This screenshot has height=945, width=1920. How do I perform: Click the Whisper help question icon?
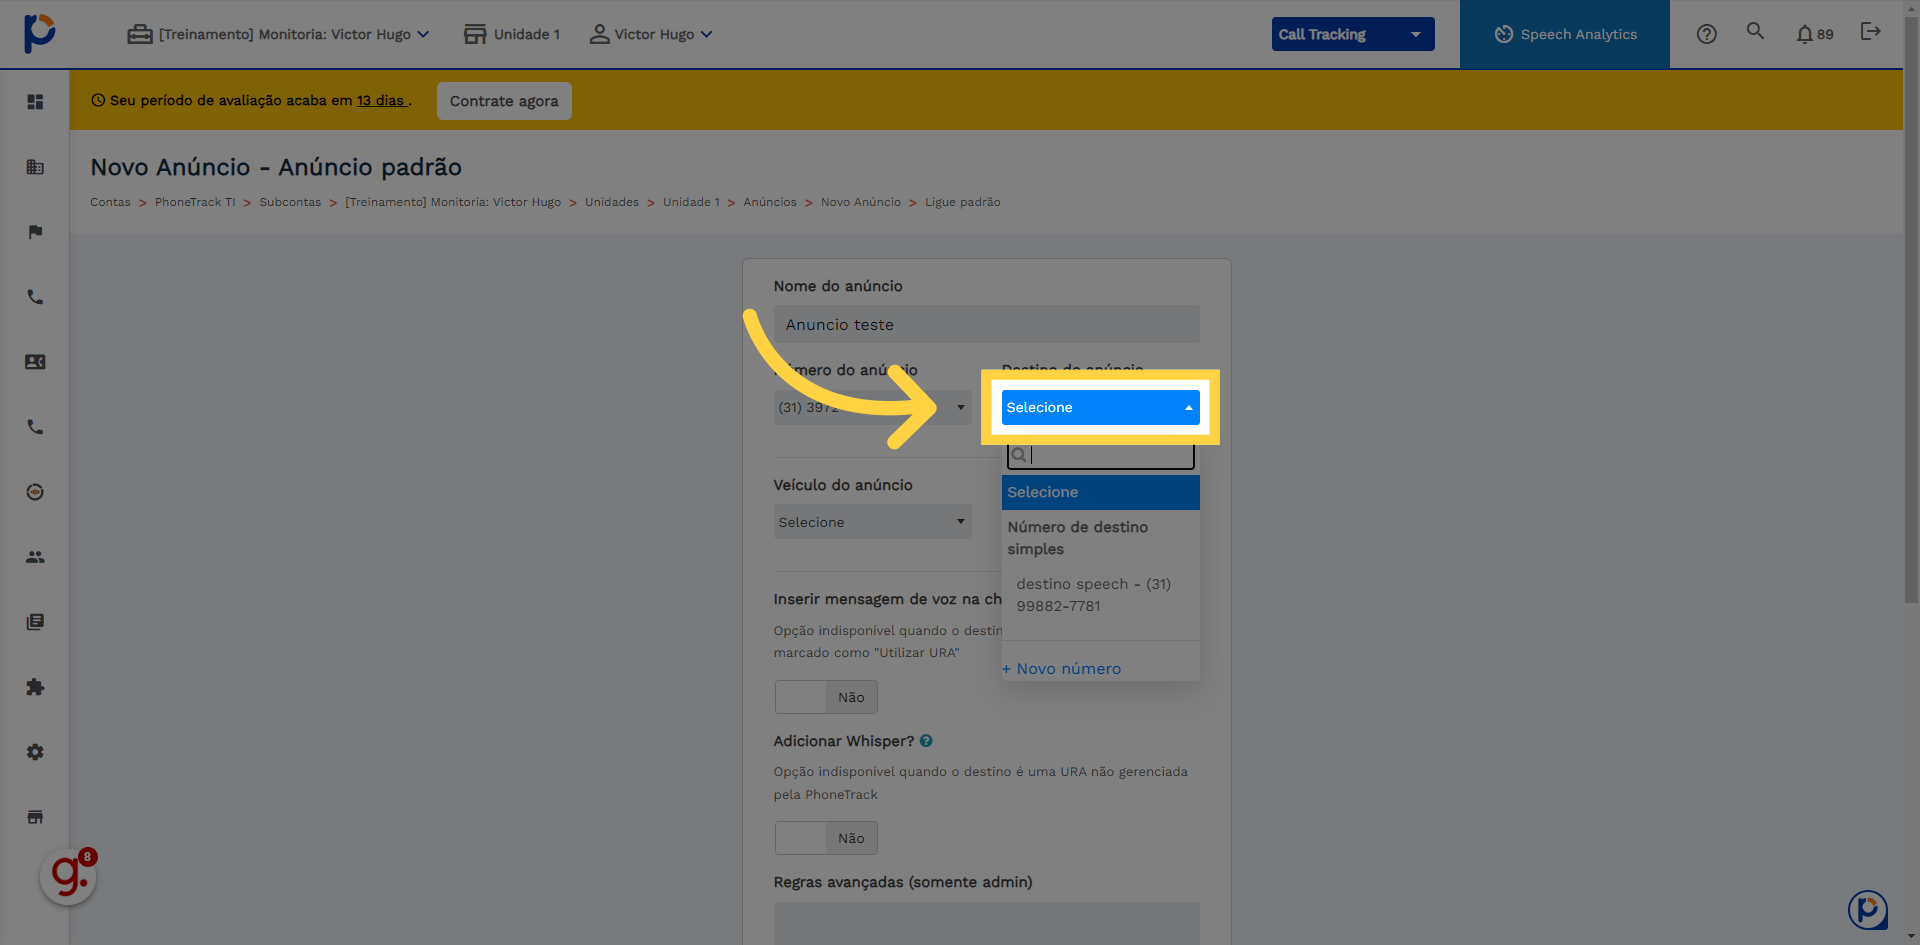pos(926,741)
